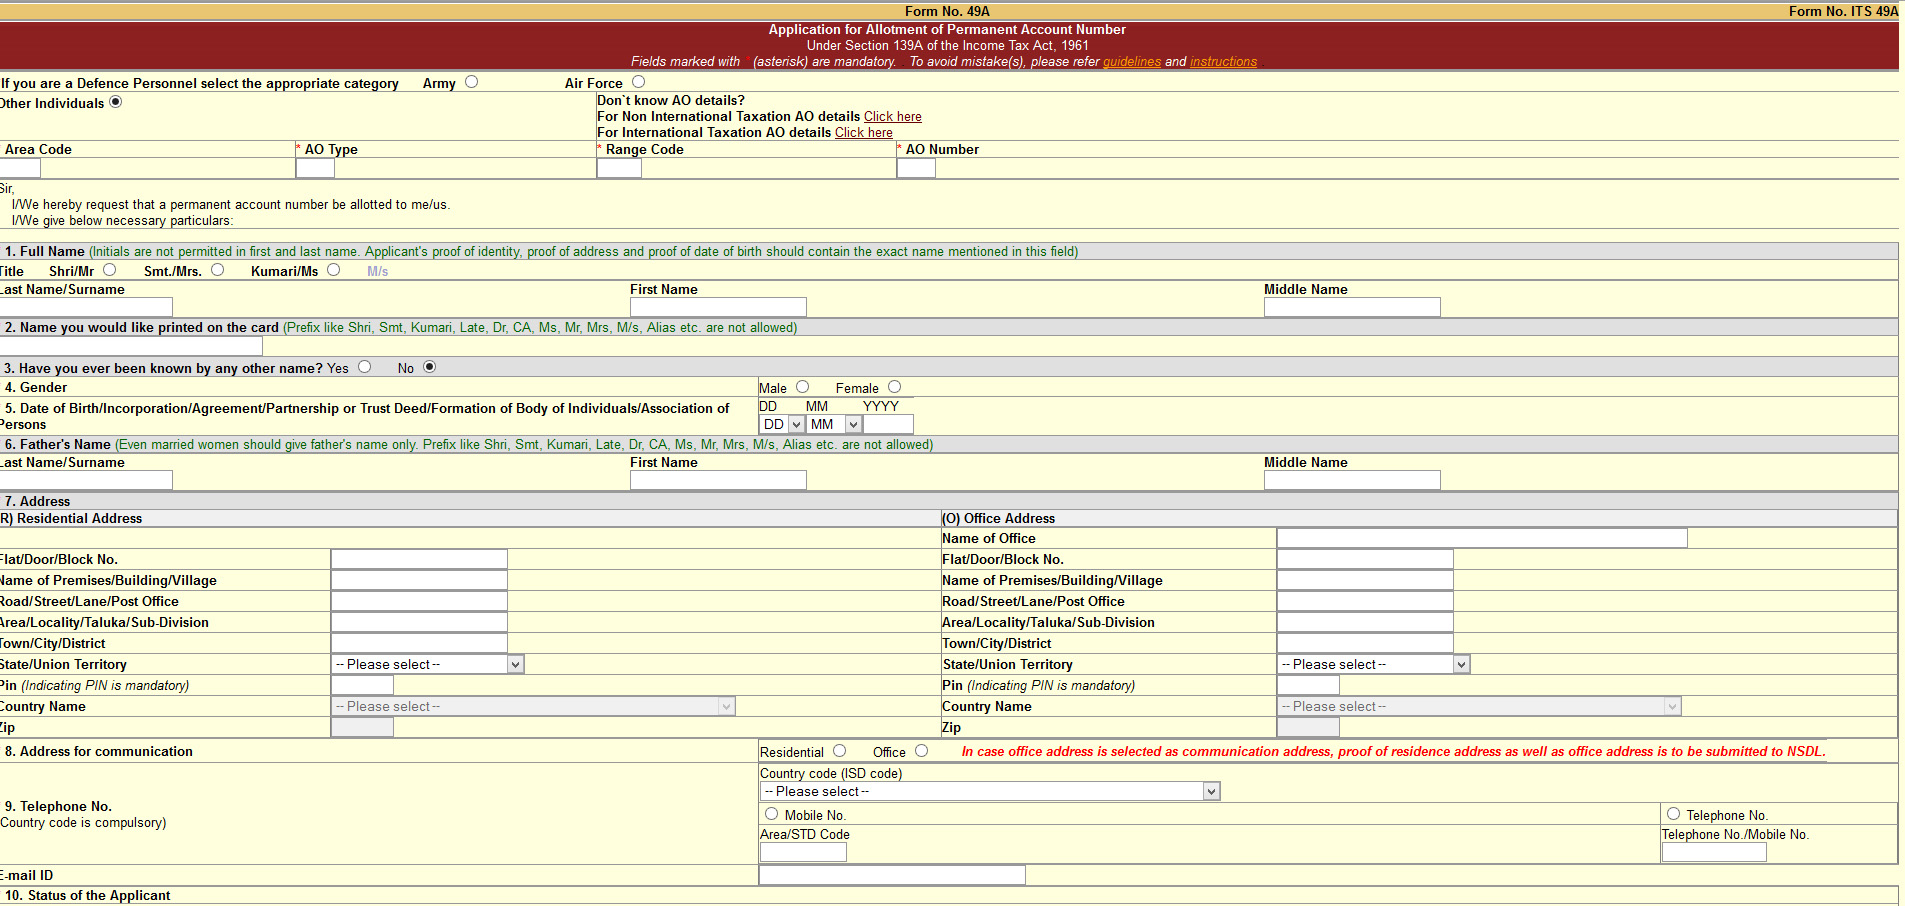This screenshot has height=906, width=1905.
Task: Focus the Range Code input field
Action: 619,168
